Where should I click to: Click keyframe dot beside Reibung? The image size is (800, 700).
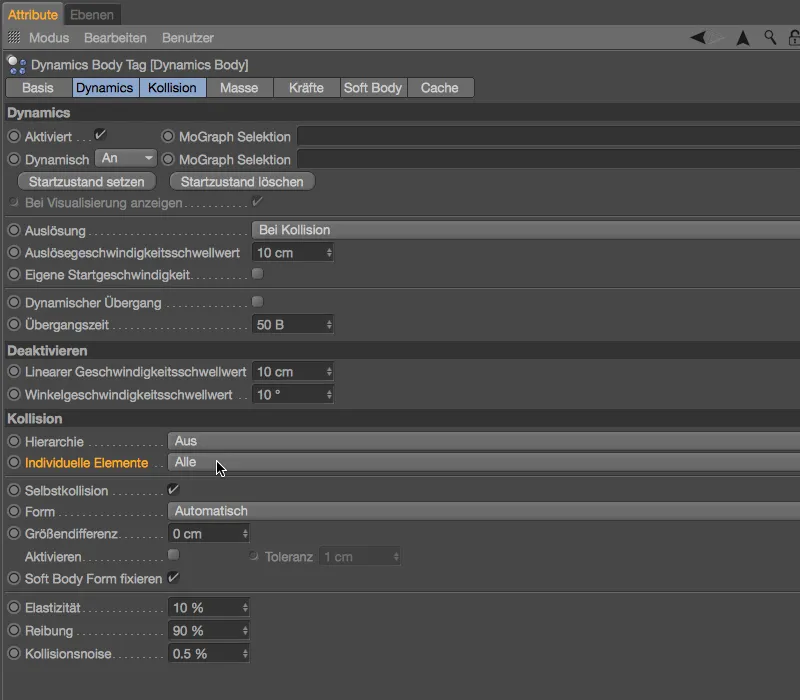tap(14, 631)
